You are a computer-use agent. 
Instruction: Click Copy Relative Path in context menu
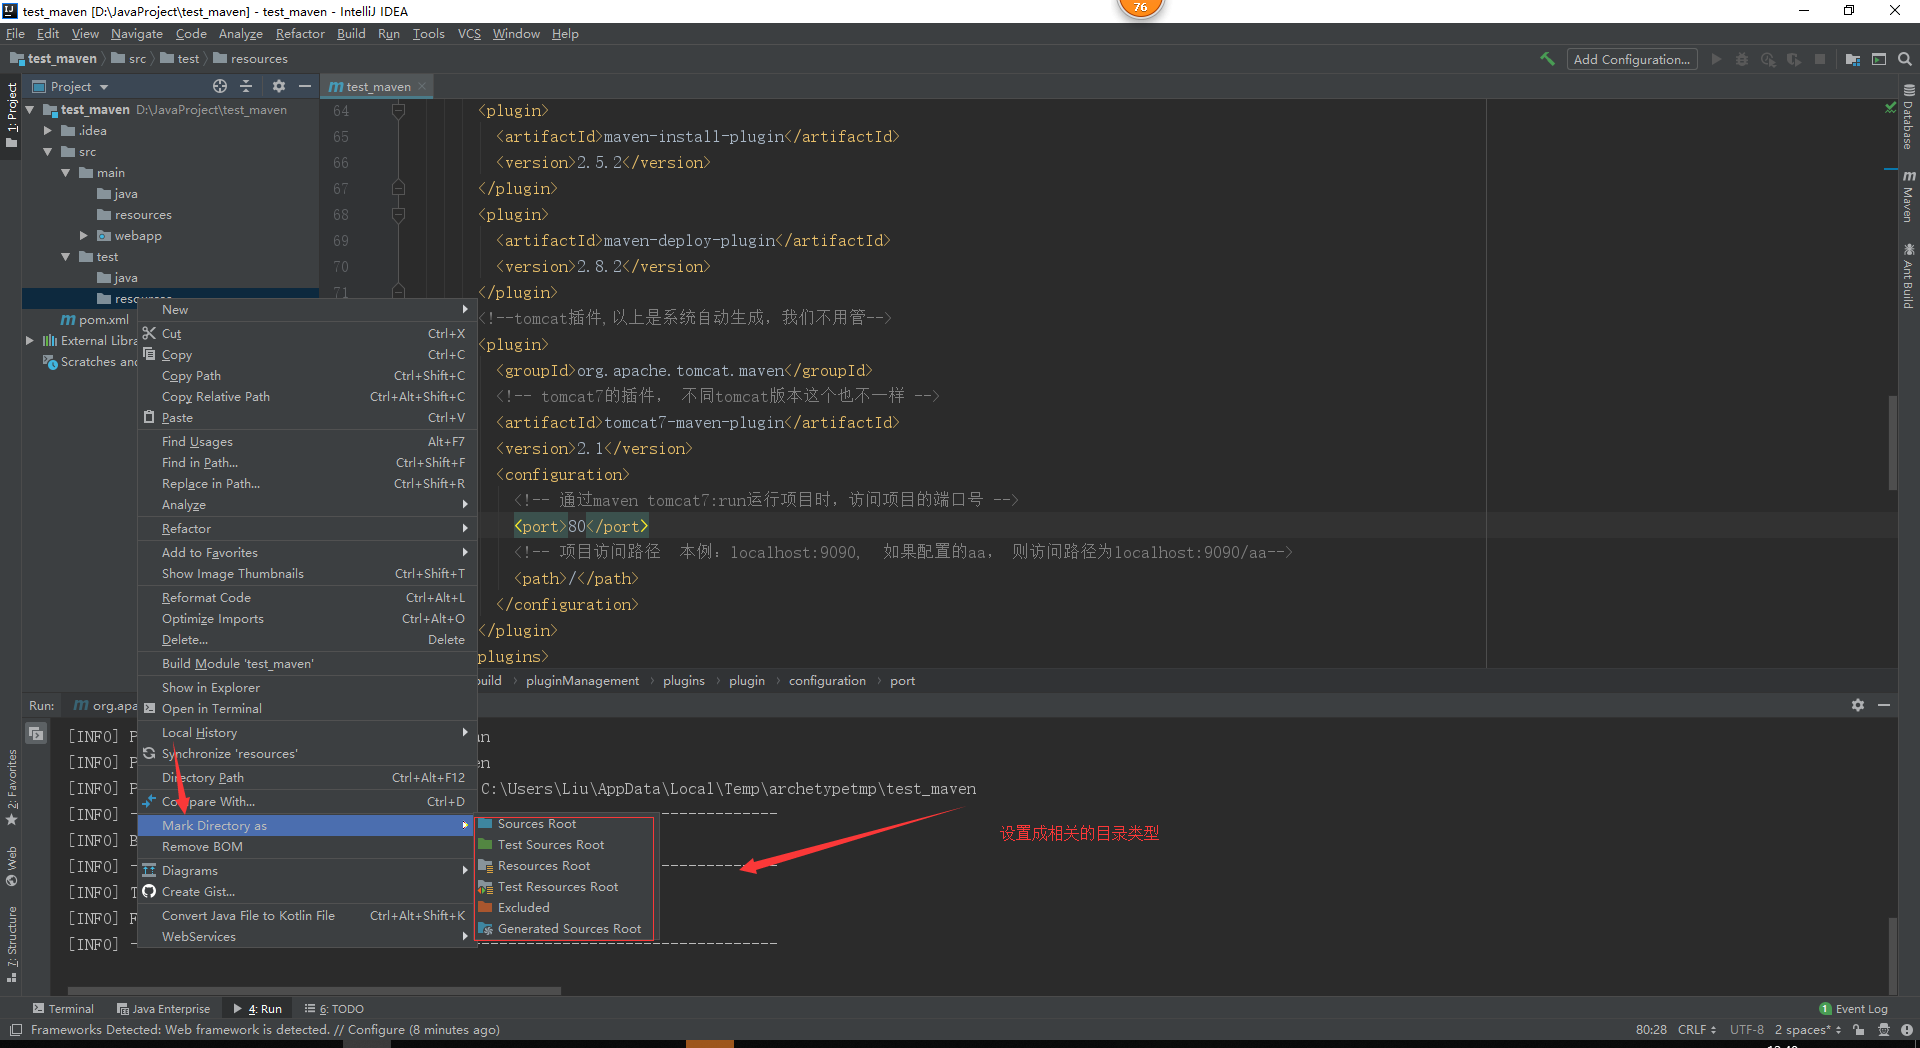(x=306, y=397)
